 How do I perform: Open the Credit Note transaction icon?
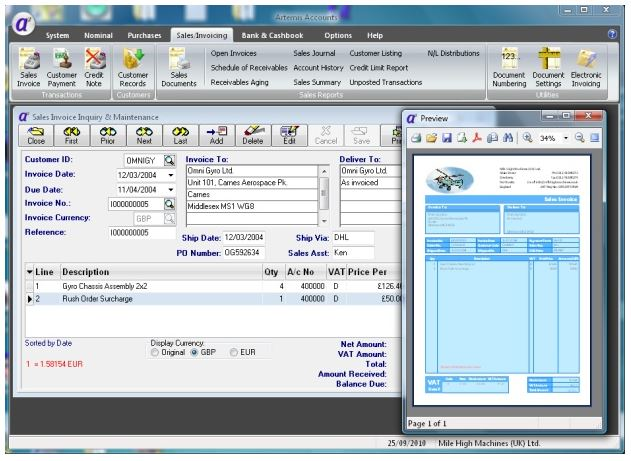94,68
